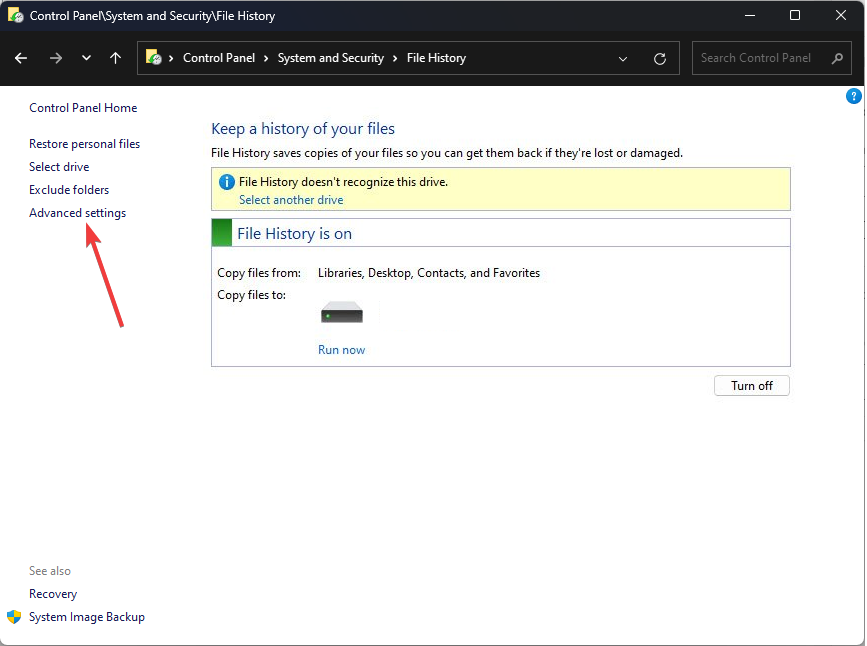Click the blue info icon in warning
This screenshot has height=646, width=867.
[x=227, y=182]
